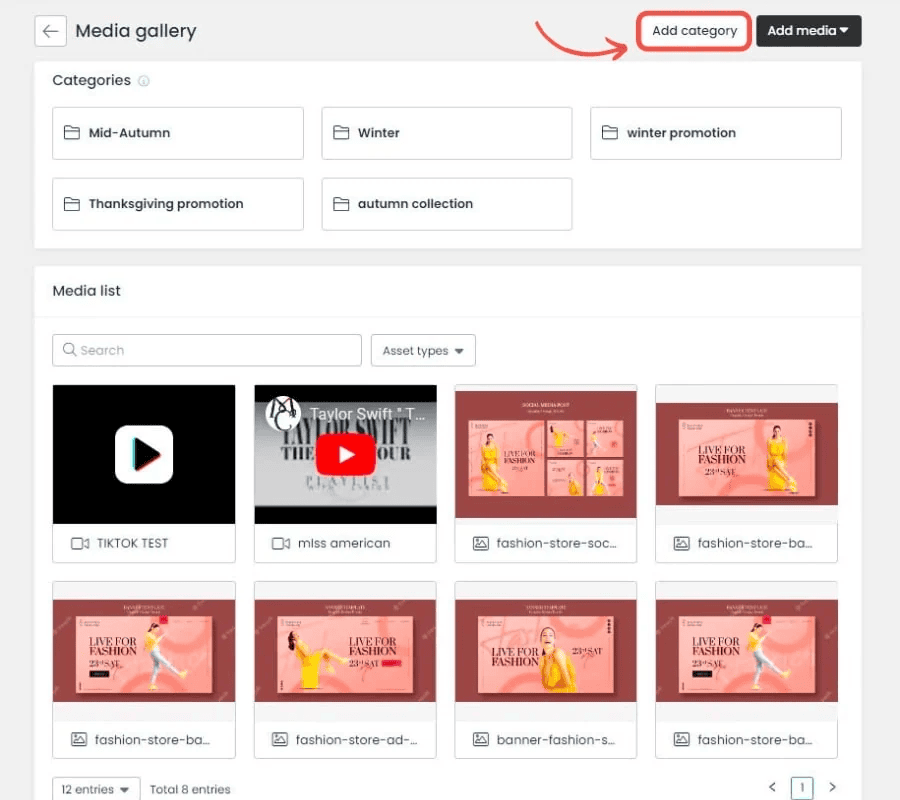Click the Categories info icon
Image resolution: width=900 pixels, height=800 pixels.
point(144,81)
